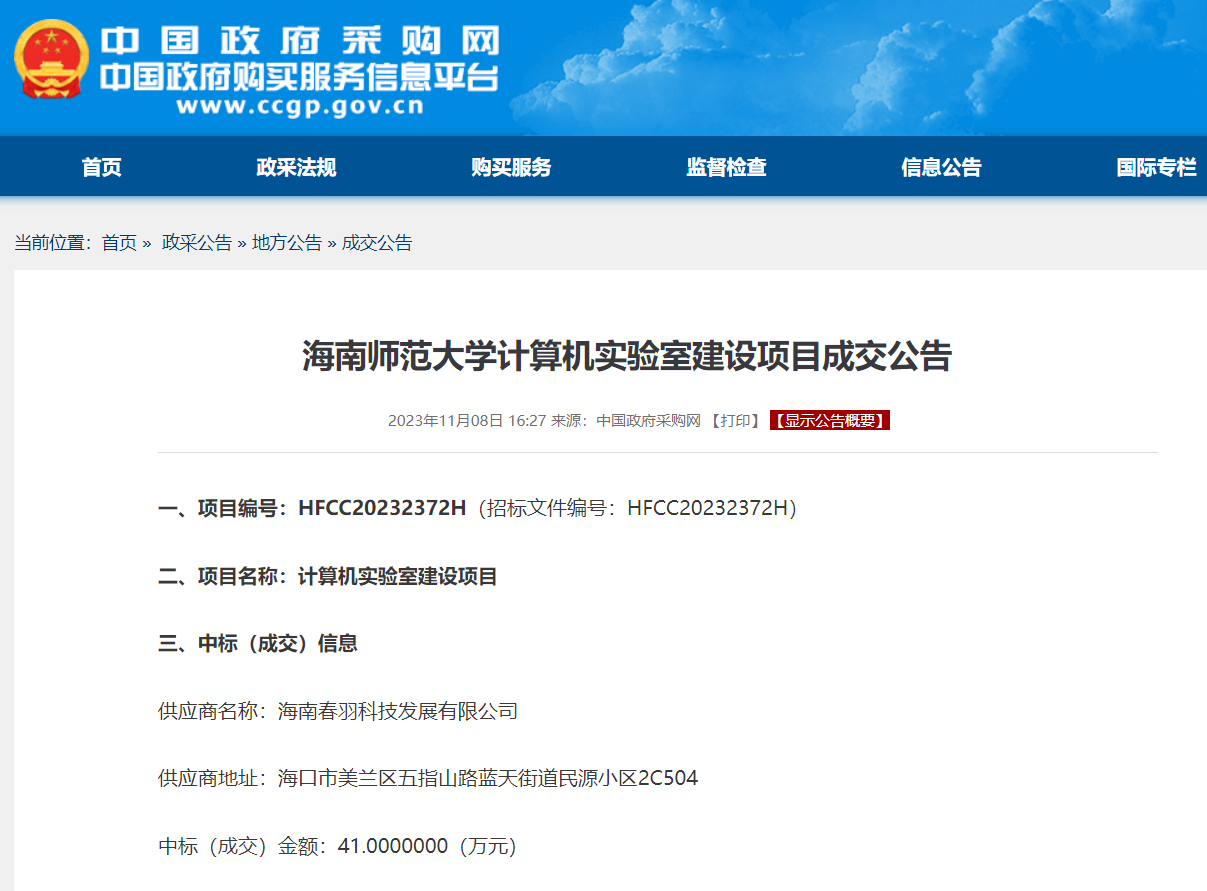Viewport: 1207px width, 891px height.
Task: Click the bid amount 41.0000000（万元）
Action: [x=427, y=847]
